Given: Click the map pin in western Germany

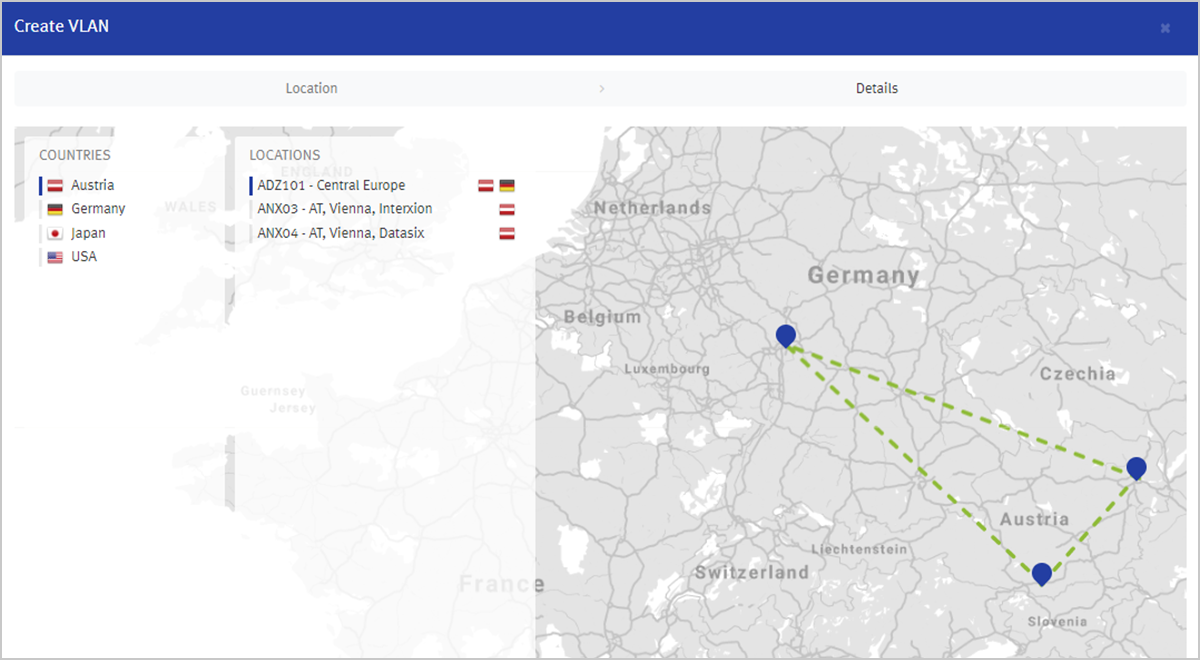Looking at the screenshot, I should (x=786, y=336).
